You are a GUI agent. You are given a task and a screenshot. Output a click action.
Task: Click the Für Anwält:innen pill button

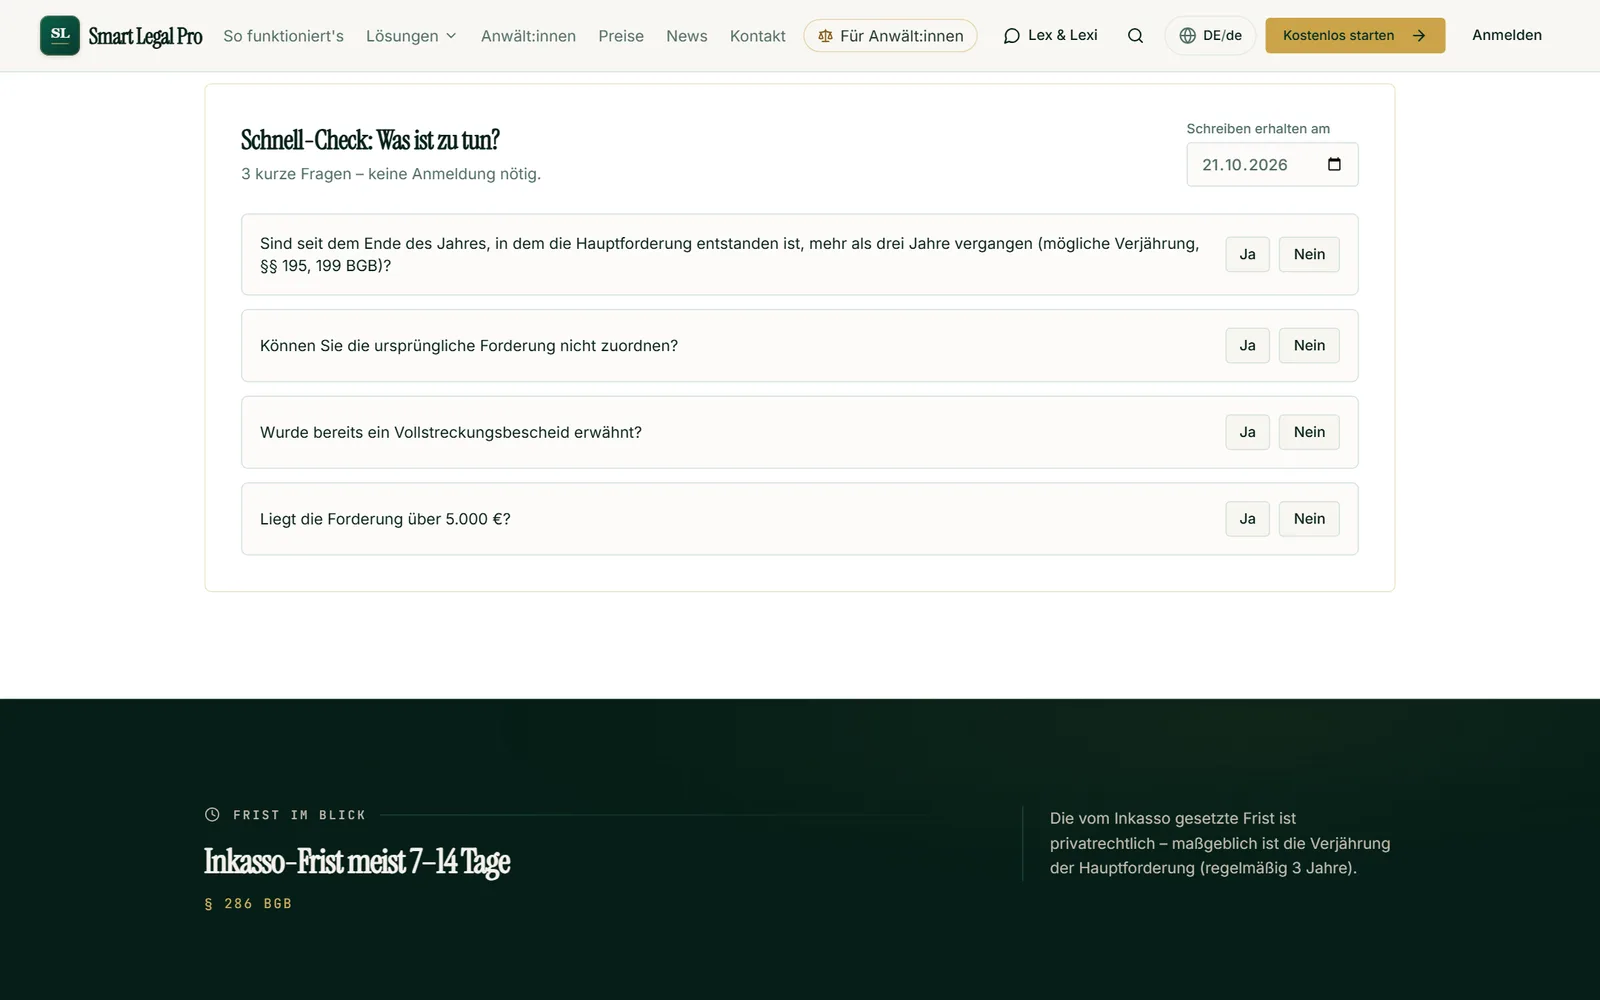point(890,36)
